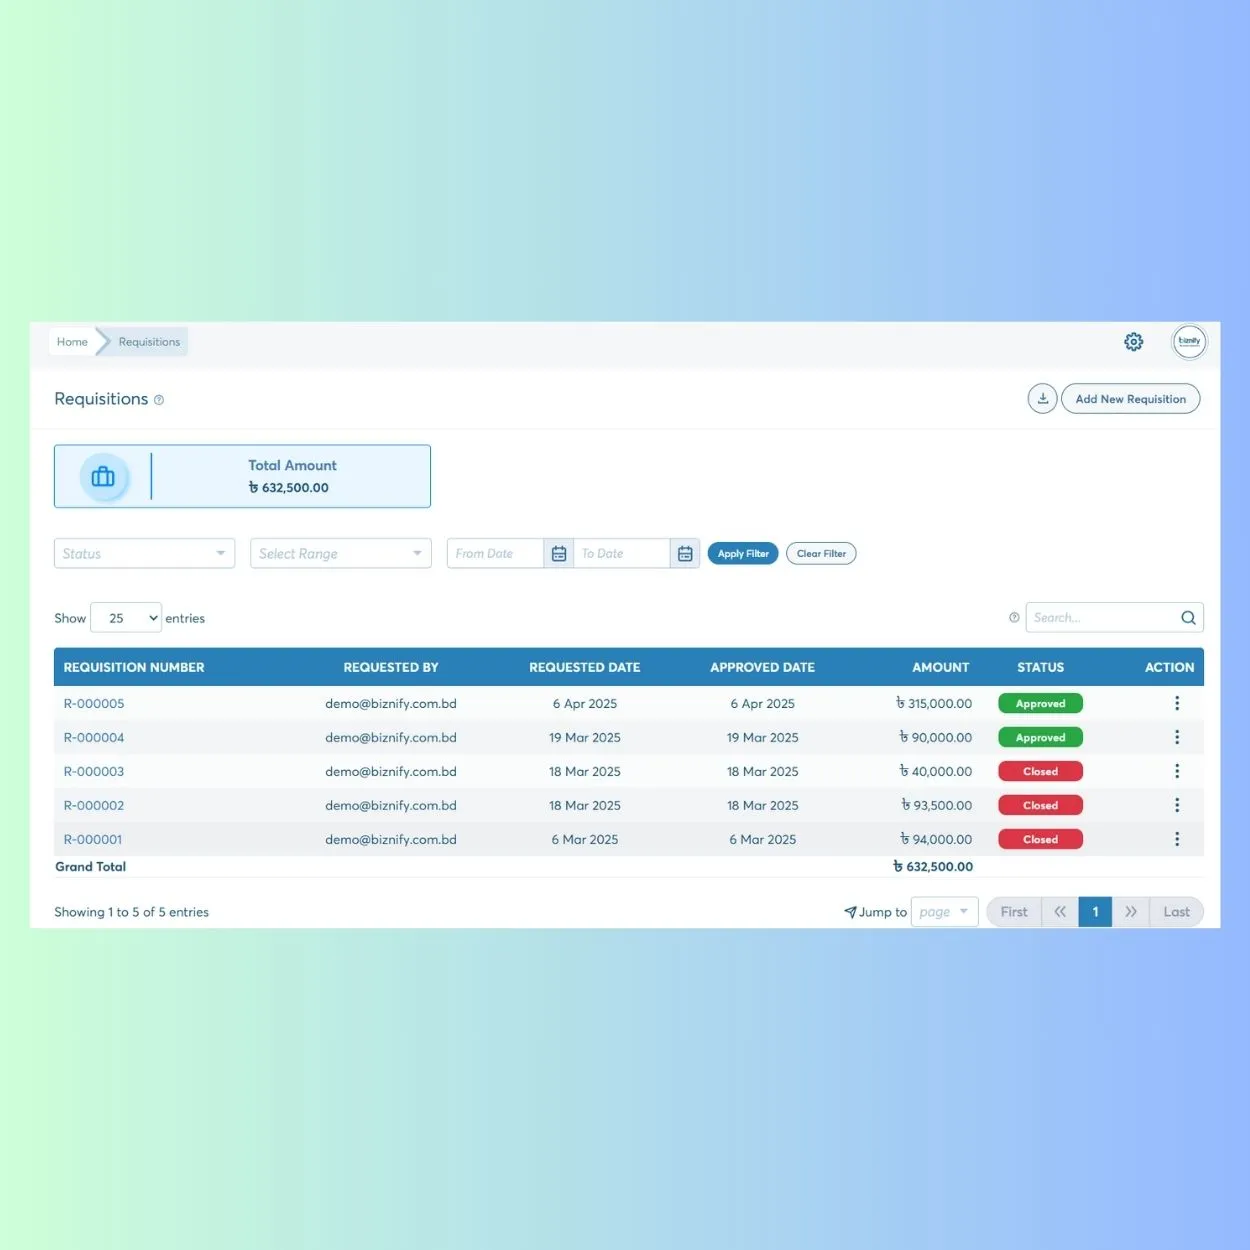Open the action menu for R-000005
The width and height of the screenshot is (1250, 1250).
pyautogui.click(x=1177, y=703)
